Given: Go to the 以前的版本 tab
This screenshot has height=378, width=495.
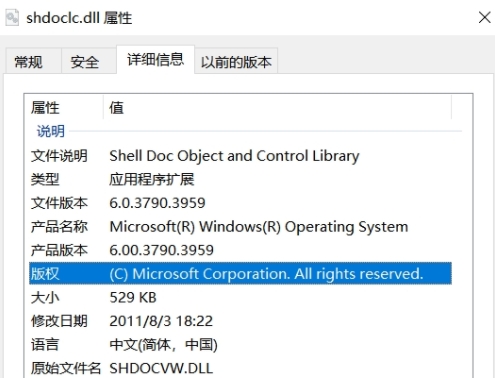Looking at the screenshot, I should click(236, 62).
